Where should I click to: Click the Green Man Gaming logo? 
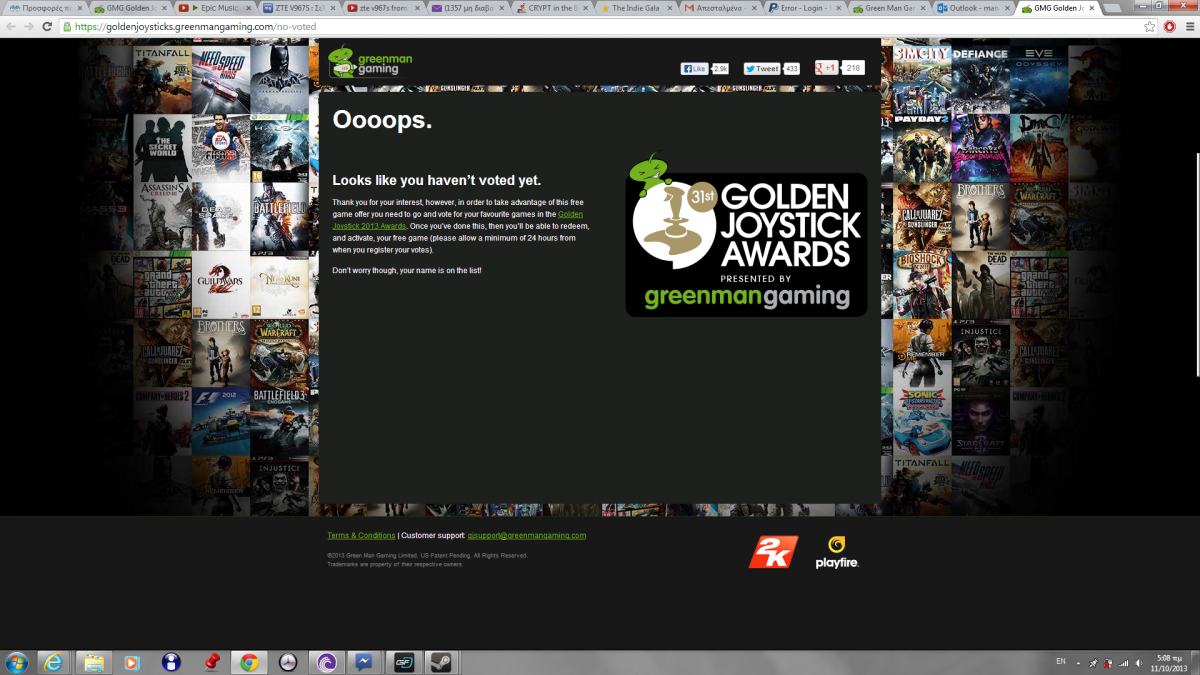[x=370, y=61]
